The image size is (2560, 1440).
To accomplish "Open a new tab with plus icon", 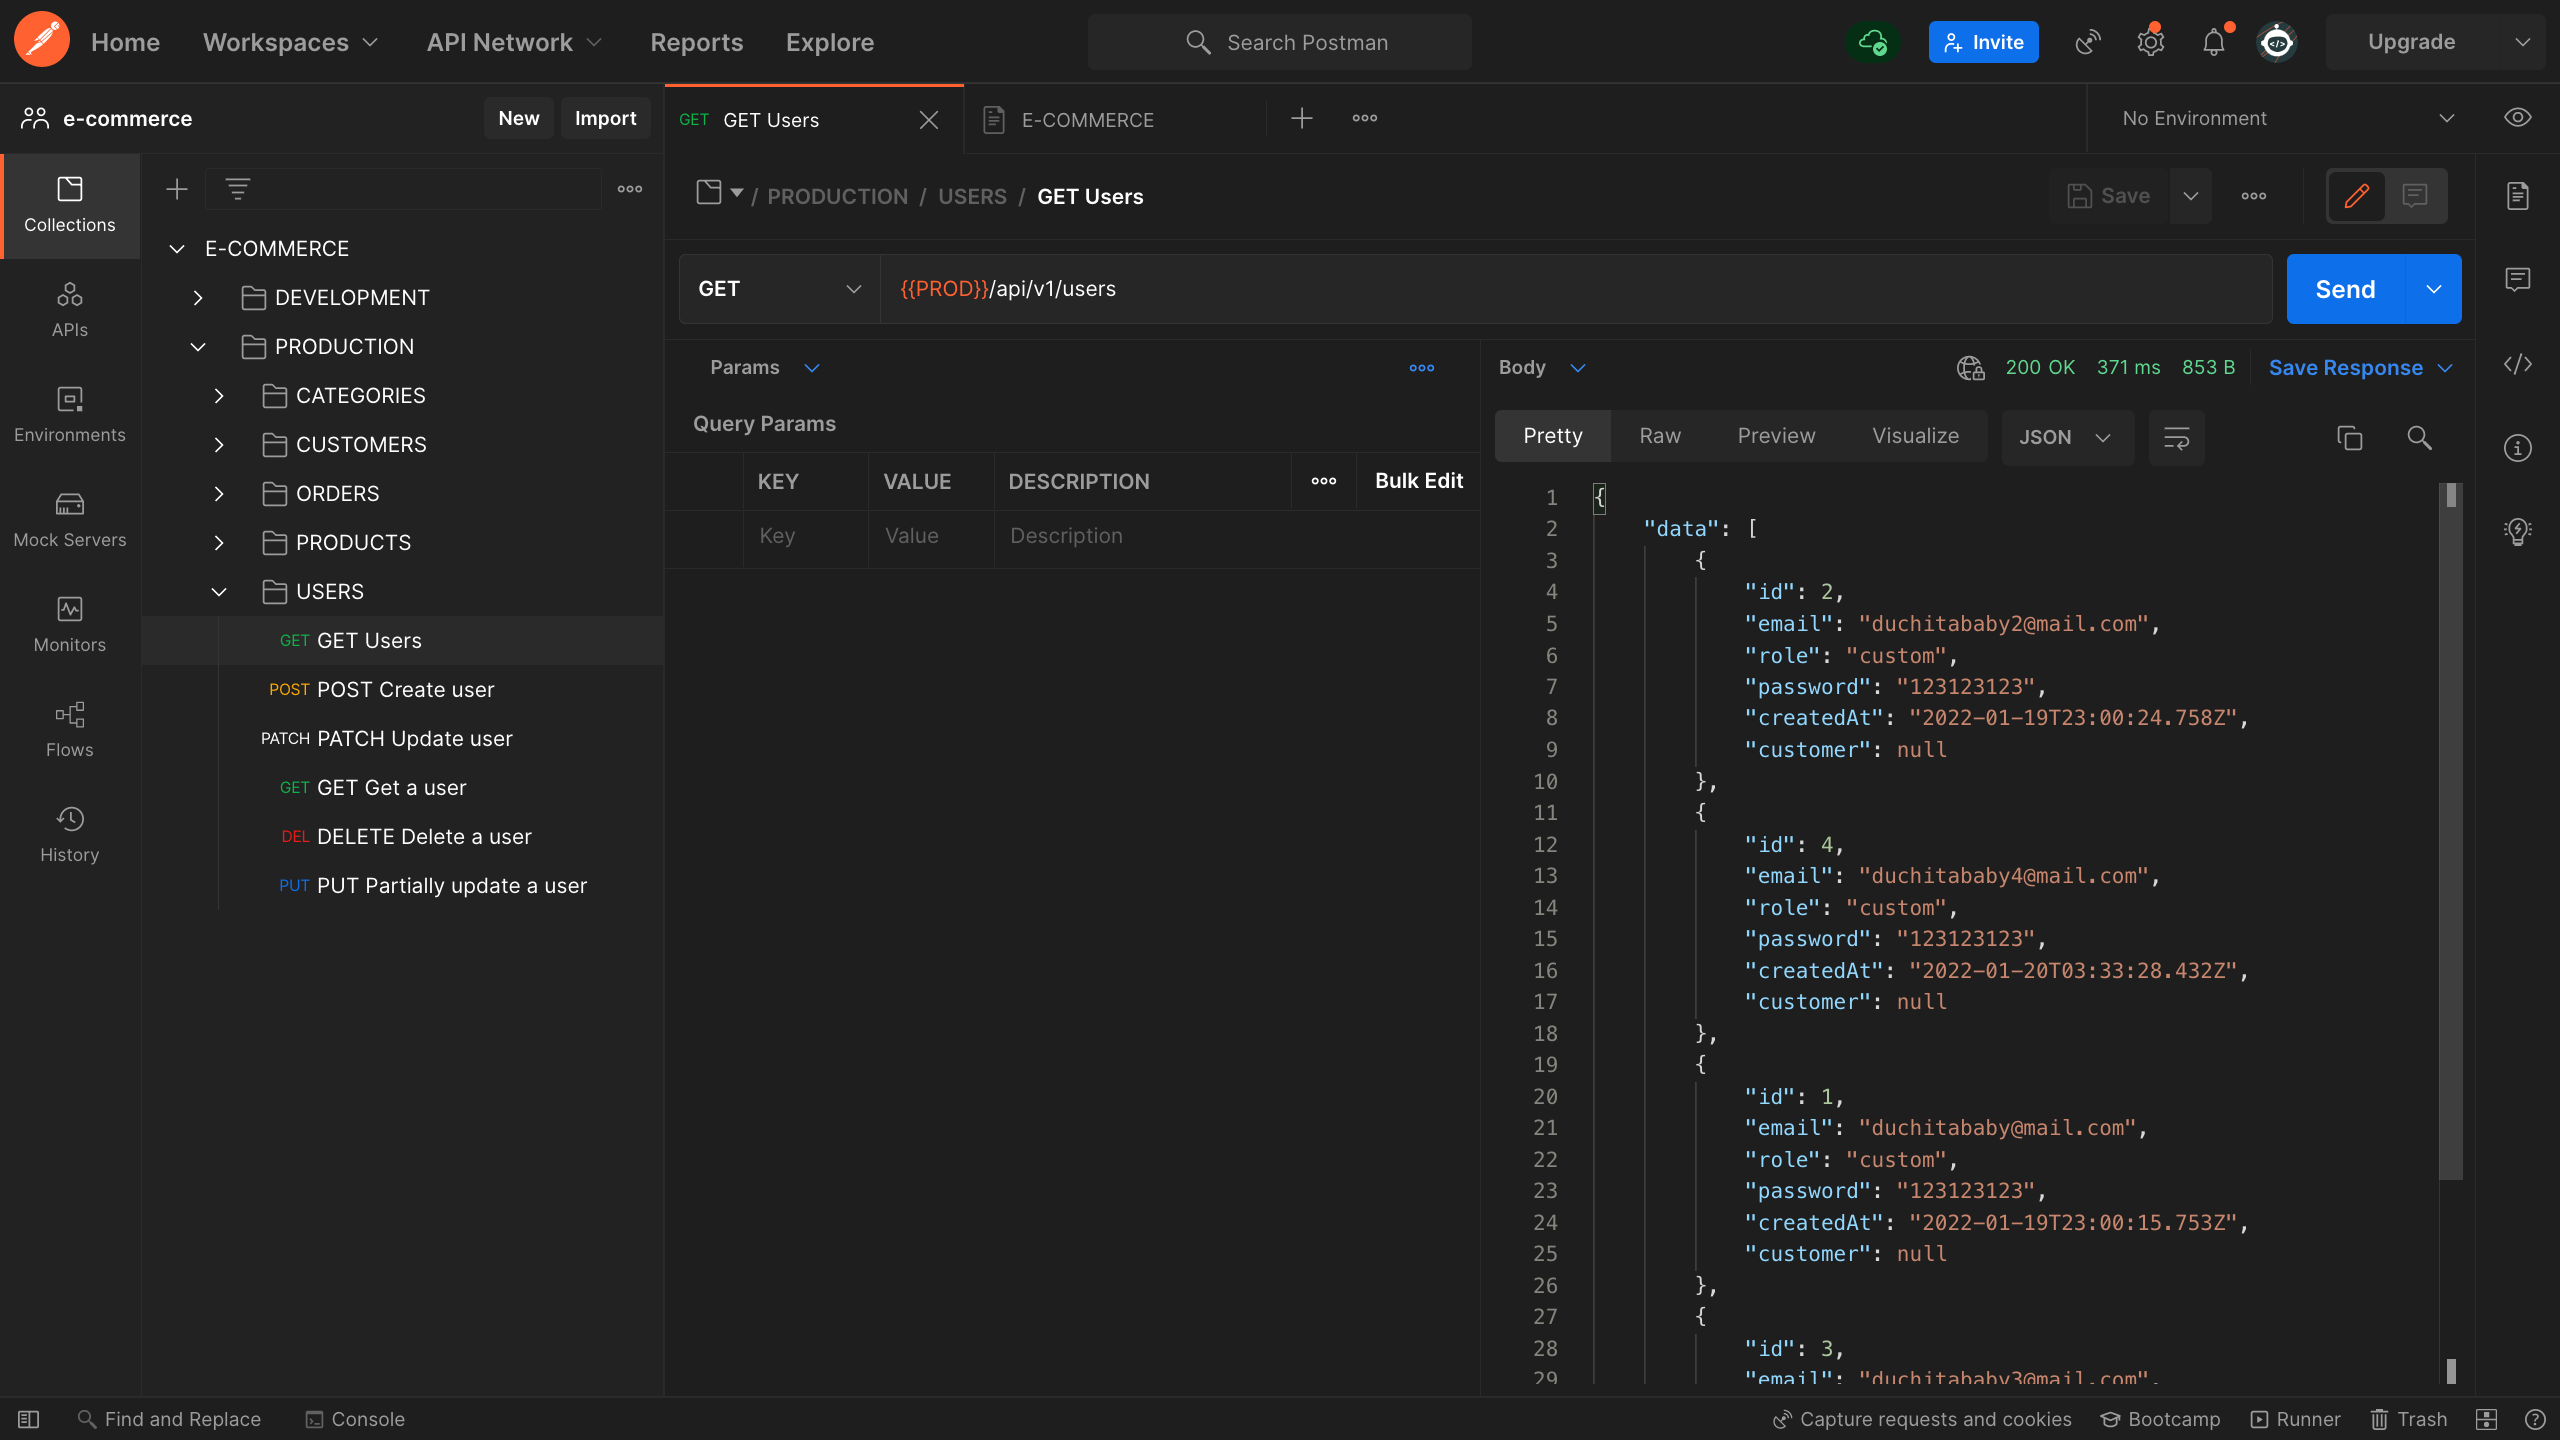I will 1302,119.
